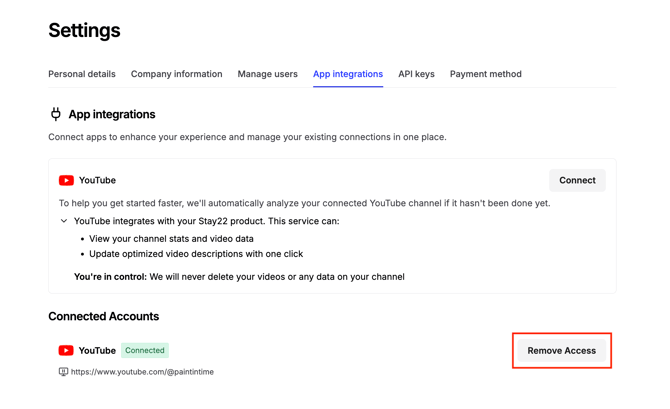670x409 pixels.
Task: Collapse the YouTube integration details chevron
Action: [x=64, y=221]
